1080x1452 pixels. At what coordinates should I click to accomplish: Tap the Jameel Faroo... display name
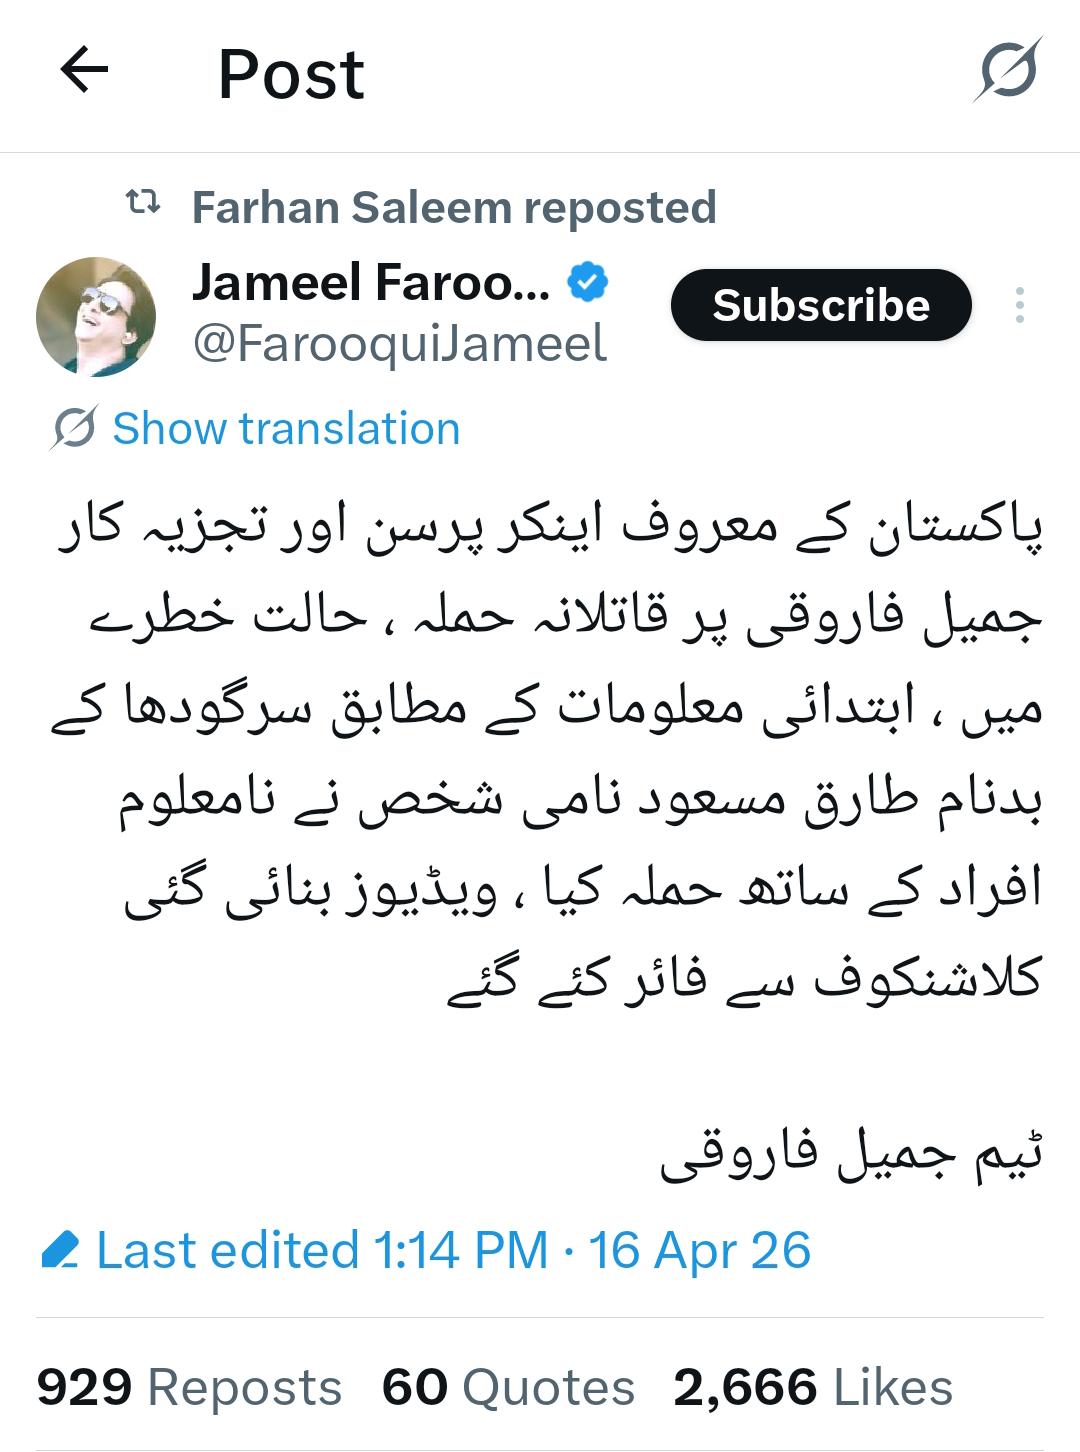[370, 283]
